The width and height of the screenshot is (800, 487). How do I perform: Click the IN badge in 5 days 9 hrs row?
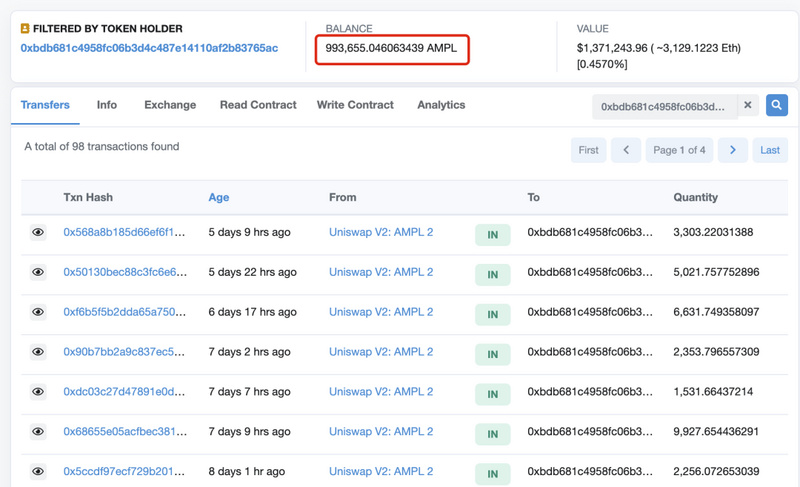pyautogui.click(x=492, y=235)
